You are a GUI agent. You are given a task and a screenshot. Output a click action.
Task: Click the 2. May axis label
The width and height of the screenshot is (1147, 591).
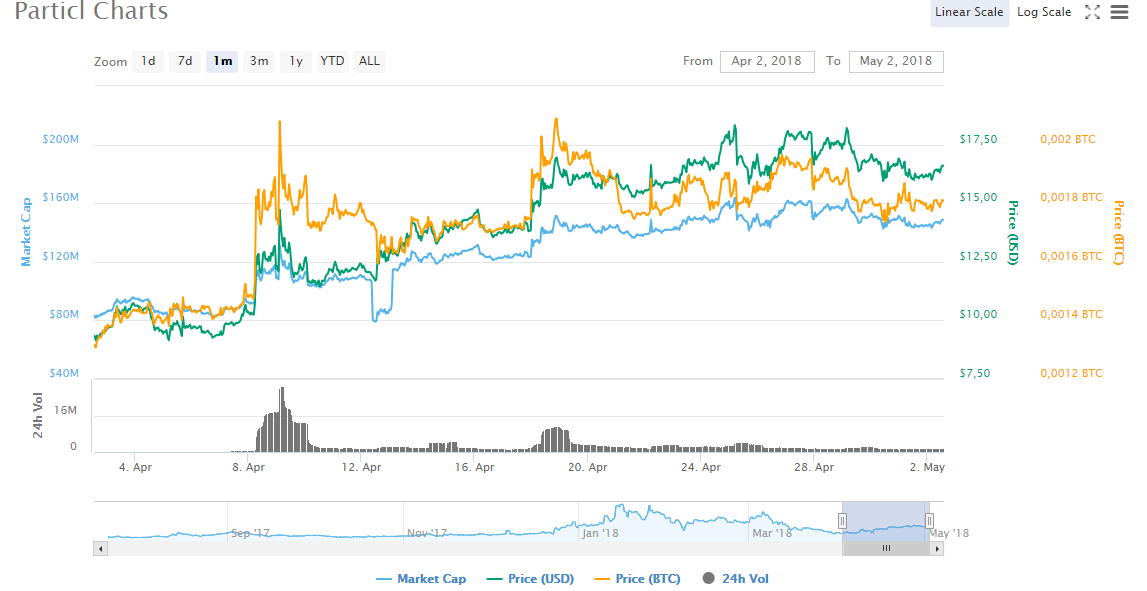click(928, 467)
